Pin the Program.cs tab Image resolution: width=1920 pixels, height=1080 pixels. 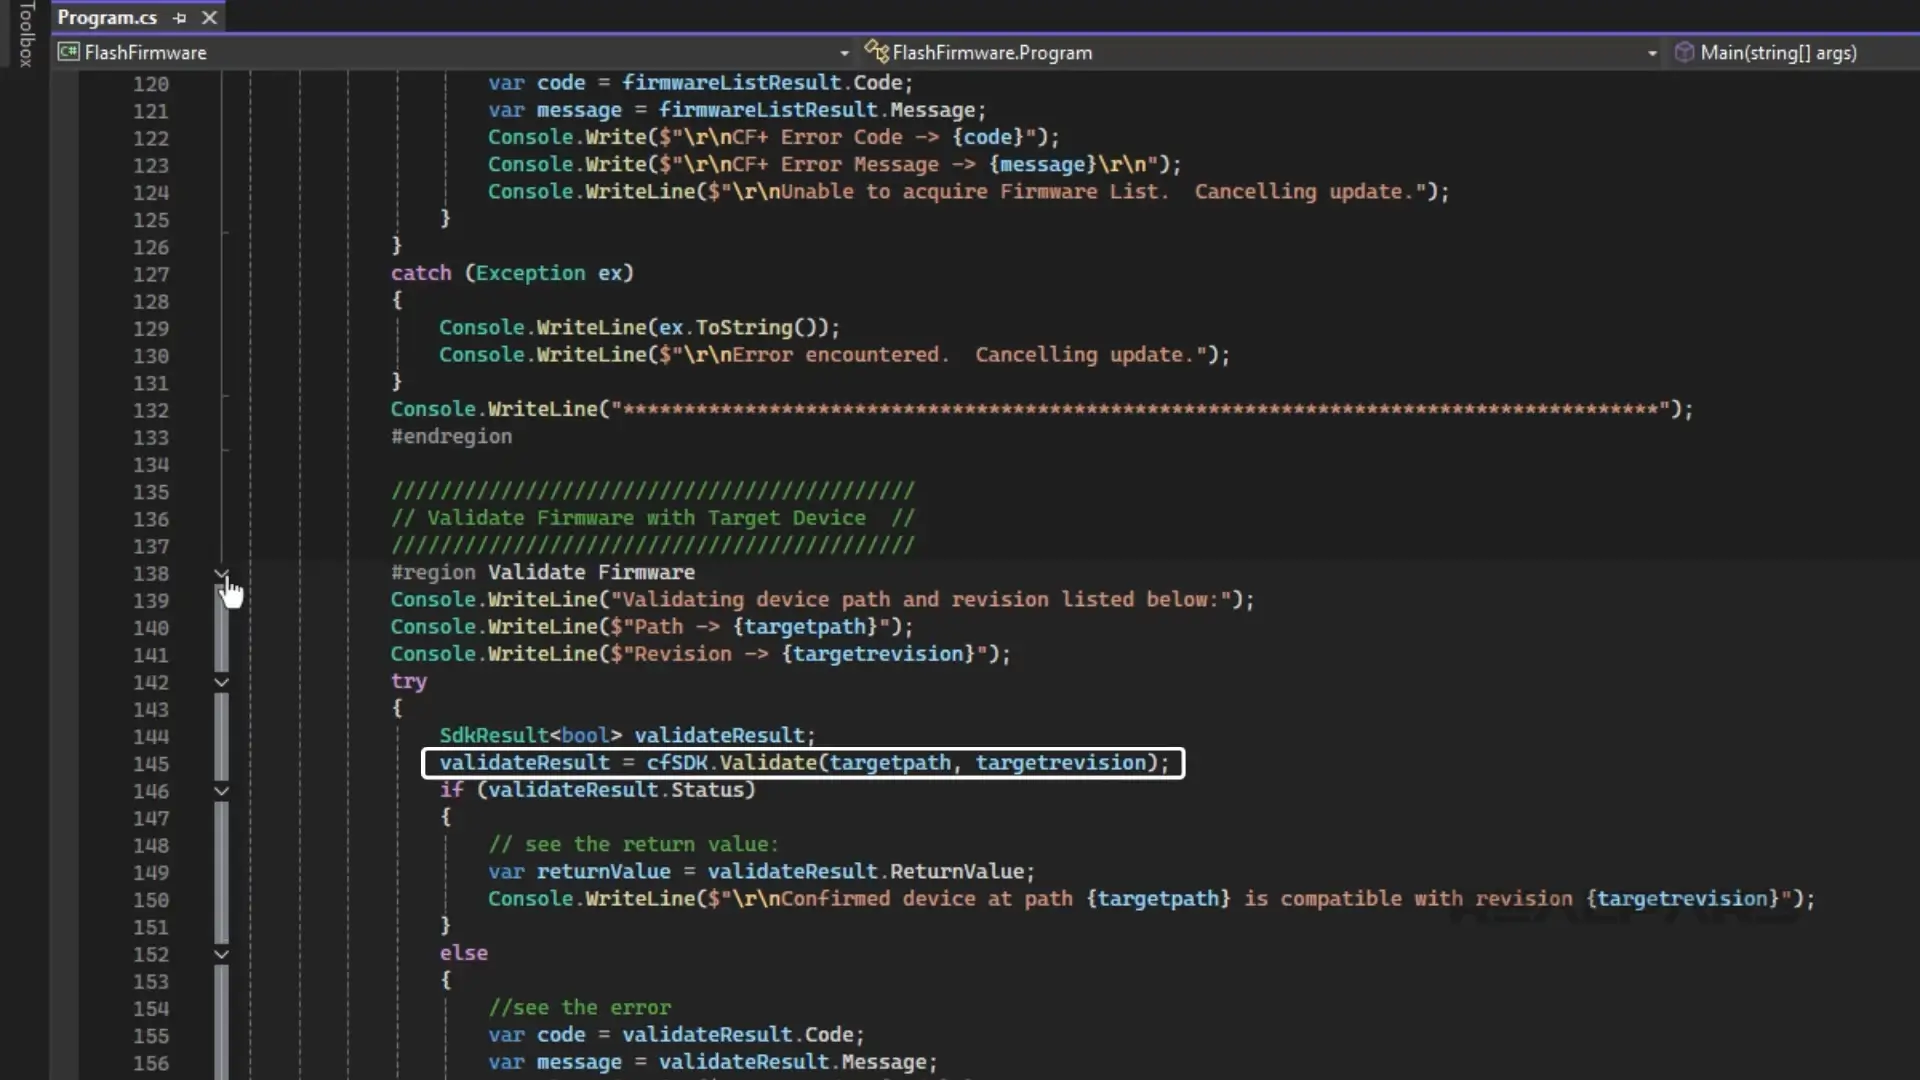[x=179, y=18]
